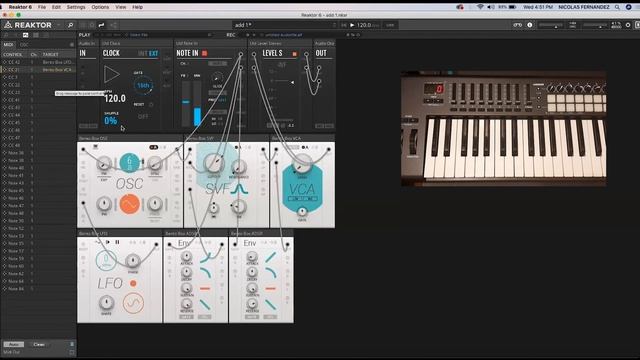The width and height of the screenshot is (640, 360).
Task: Click the LFO orange waveform circle
Action: pos(133,303)
